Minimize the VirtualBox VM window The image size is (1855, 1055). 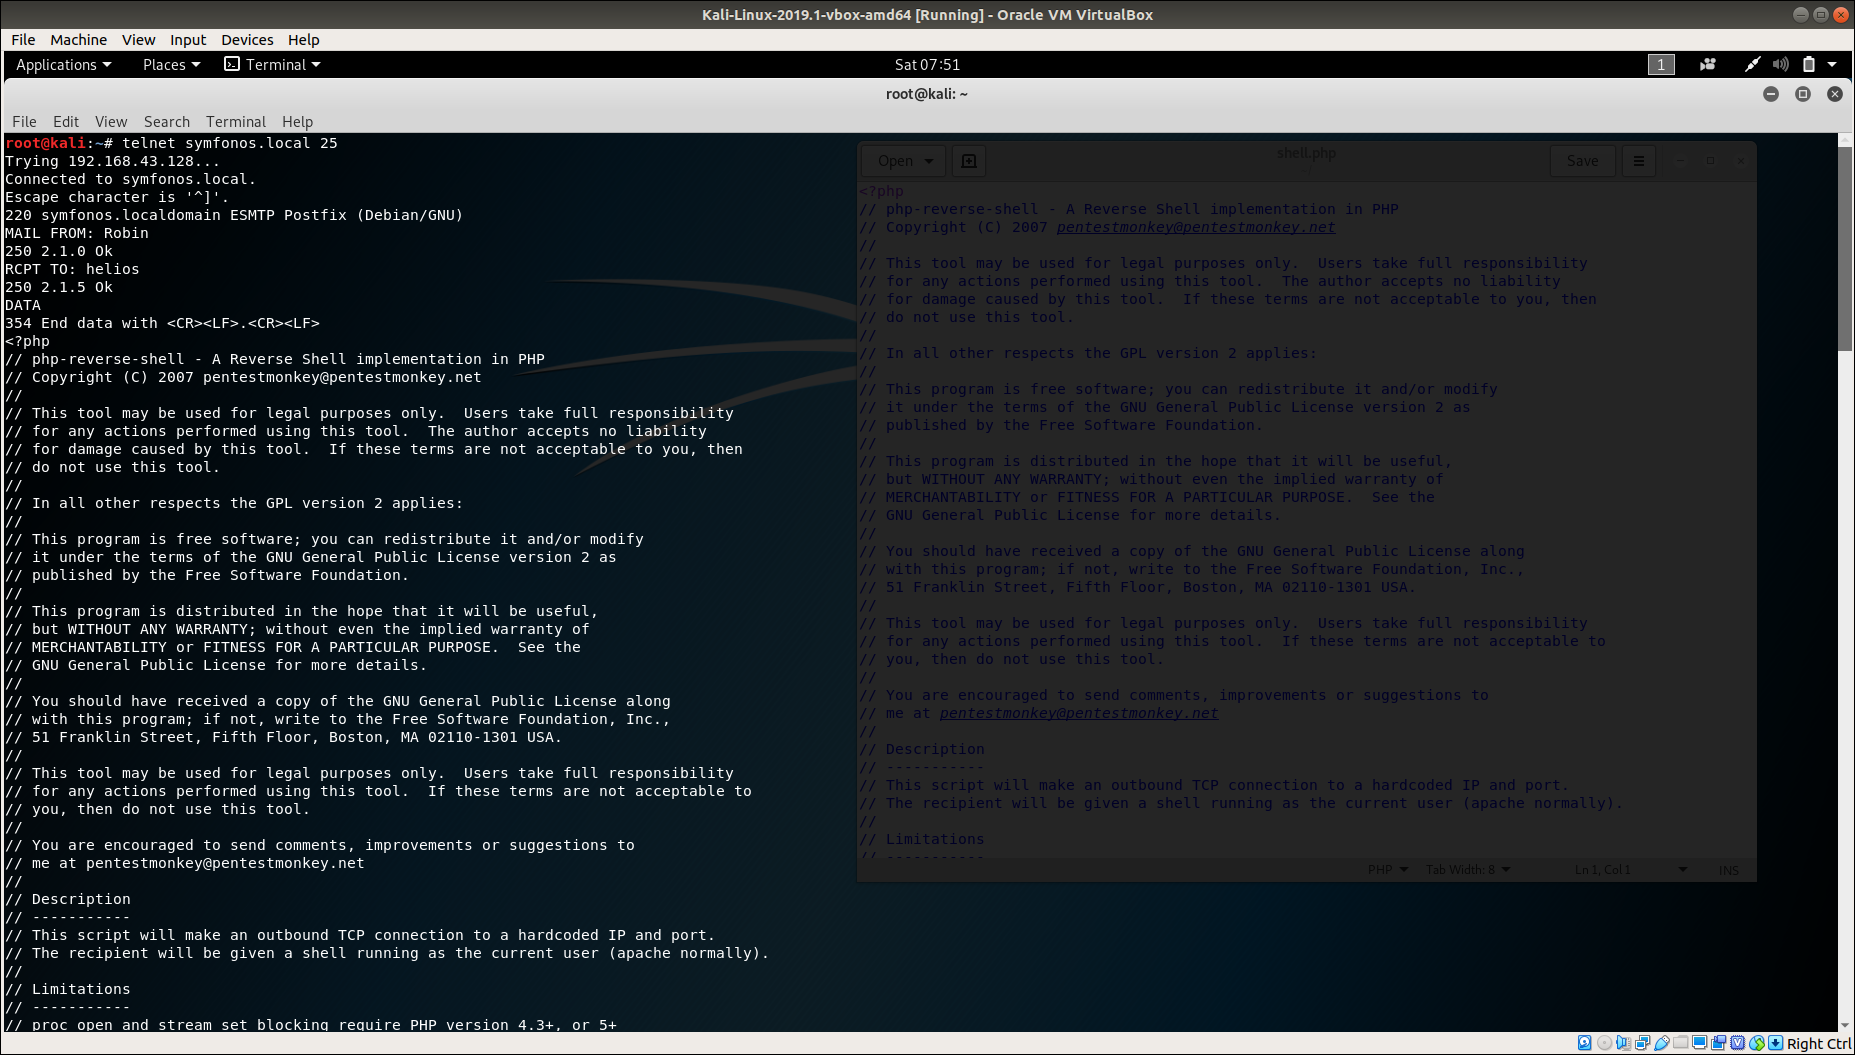(1800, 14)
